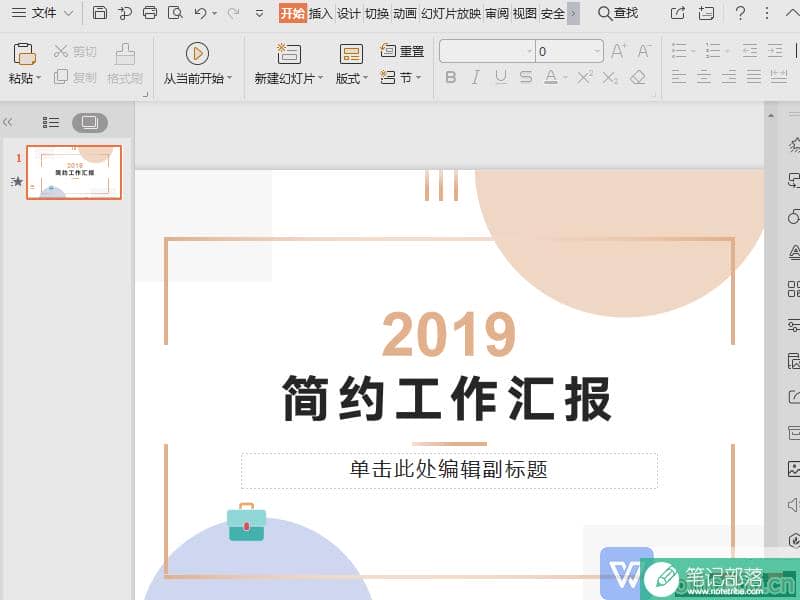Select slide 1 thumbnail
The image size is (800, 600).
click(74, 172)
